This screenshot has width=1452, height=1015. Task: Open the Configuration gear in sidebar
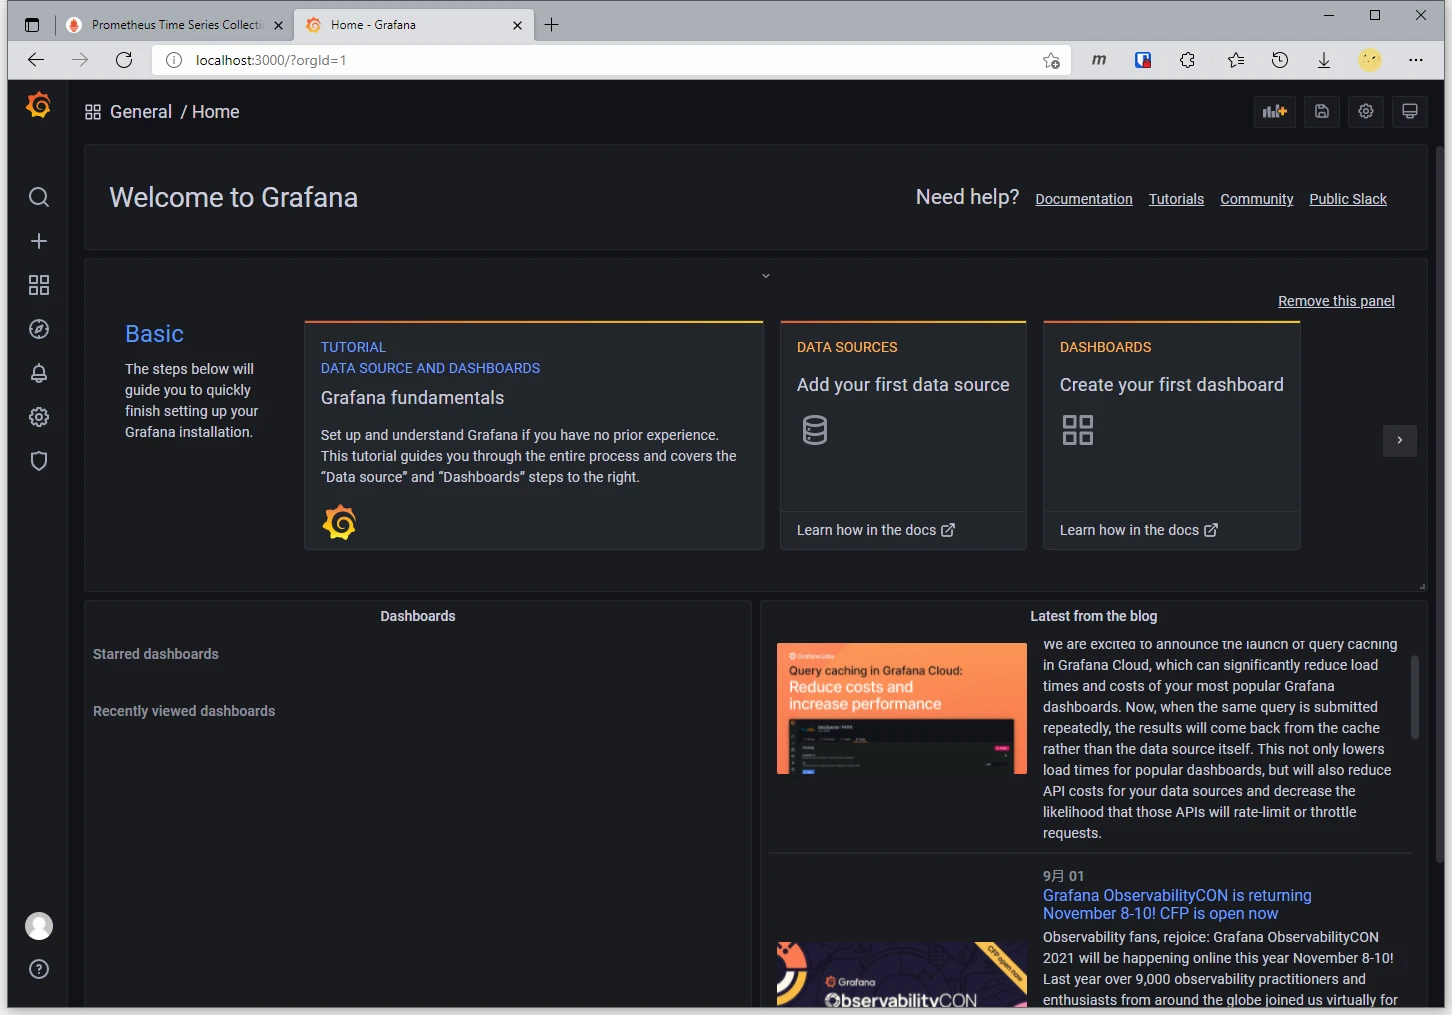pyautogui.click(x=39, y=417)
